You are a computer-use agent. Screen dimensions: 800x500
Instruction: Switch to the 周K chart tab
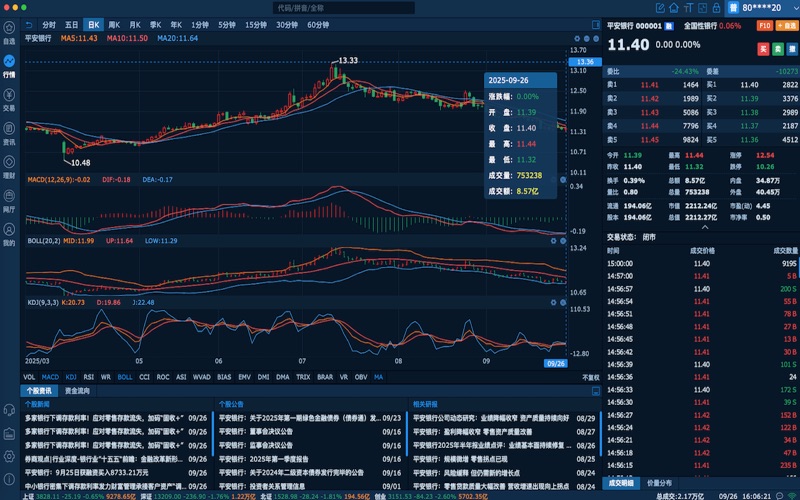click(115, 23)
